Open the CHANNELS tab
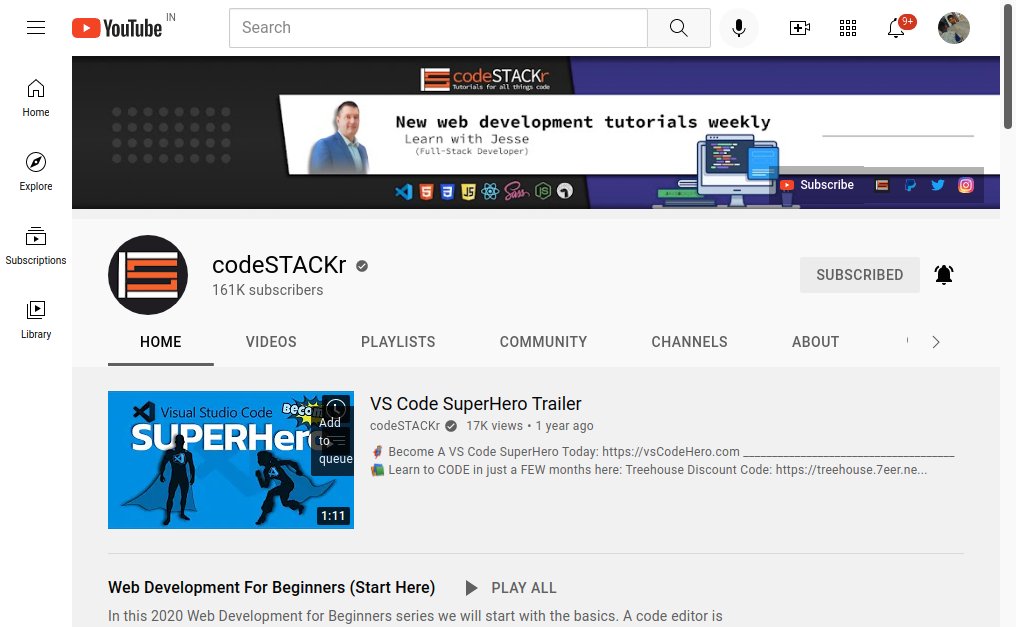This screenshot has height=627, width=1016. 689,342
